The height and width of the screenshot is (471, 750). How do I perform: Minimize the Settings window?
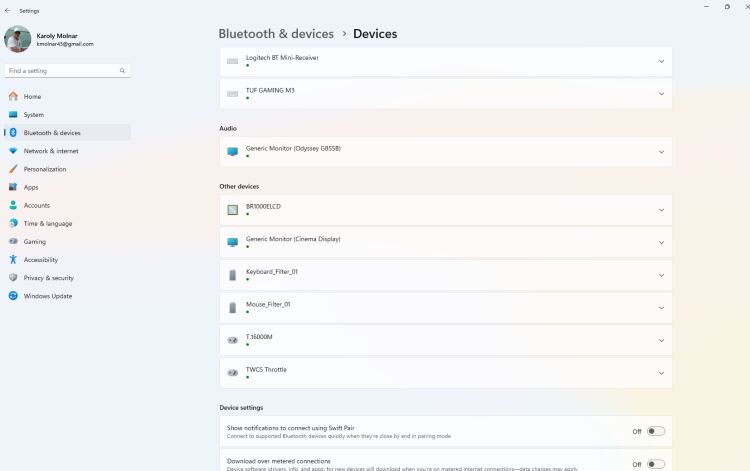(706, 7)
